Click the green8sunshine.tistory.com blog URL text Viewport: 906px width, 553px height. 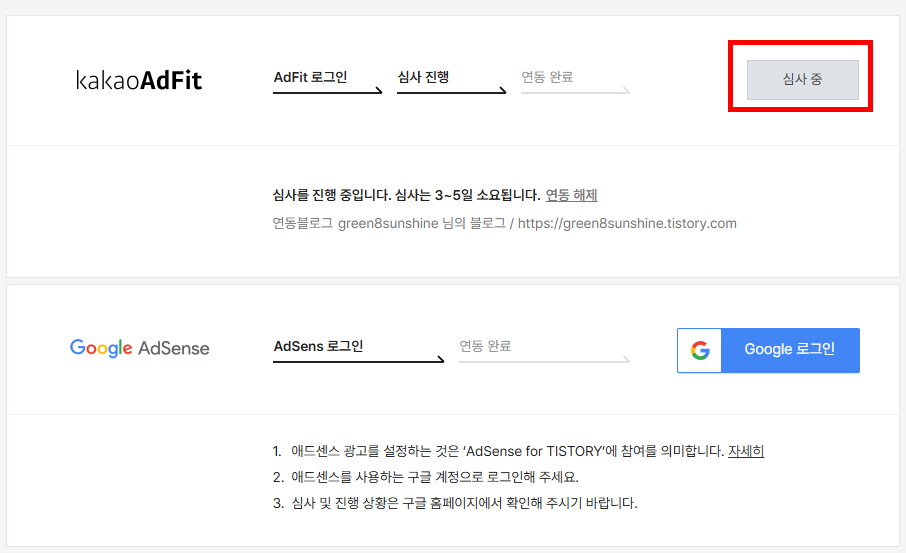tap(627, 224)
